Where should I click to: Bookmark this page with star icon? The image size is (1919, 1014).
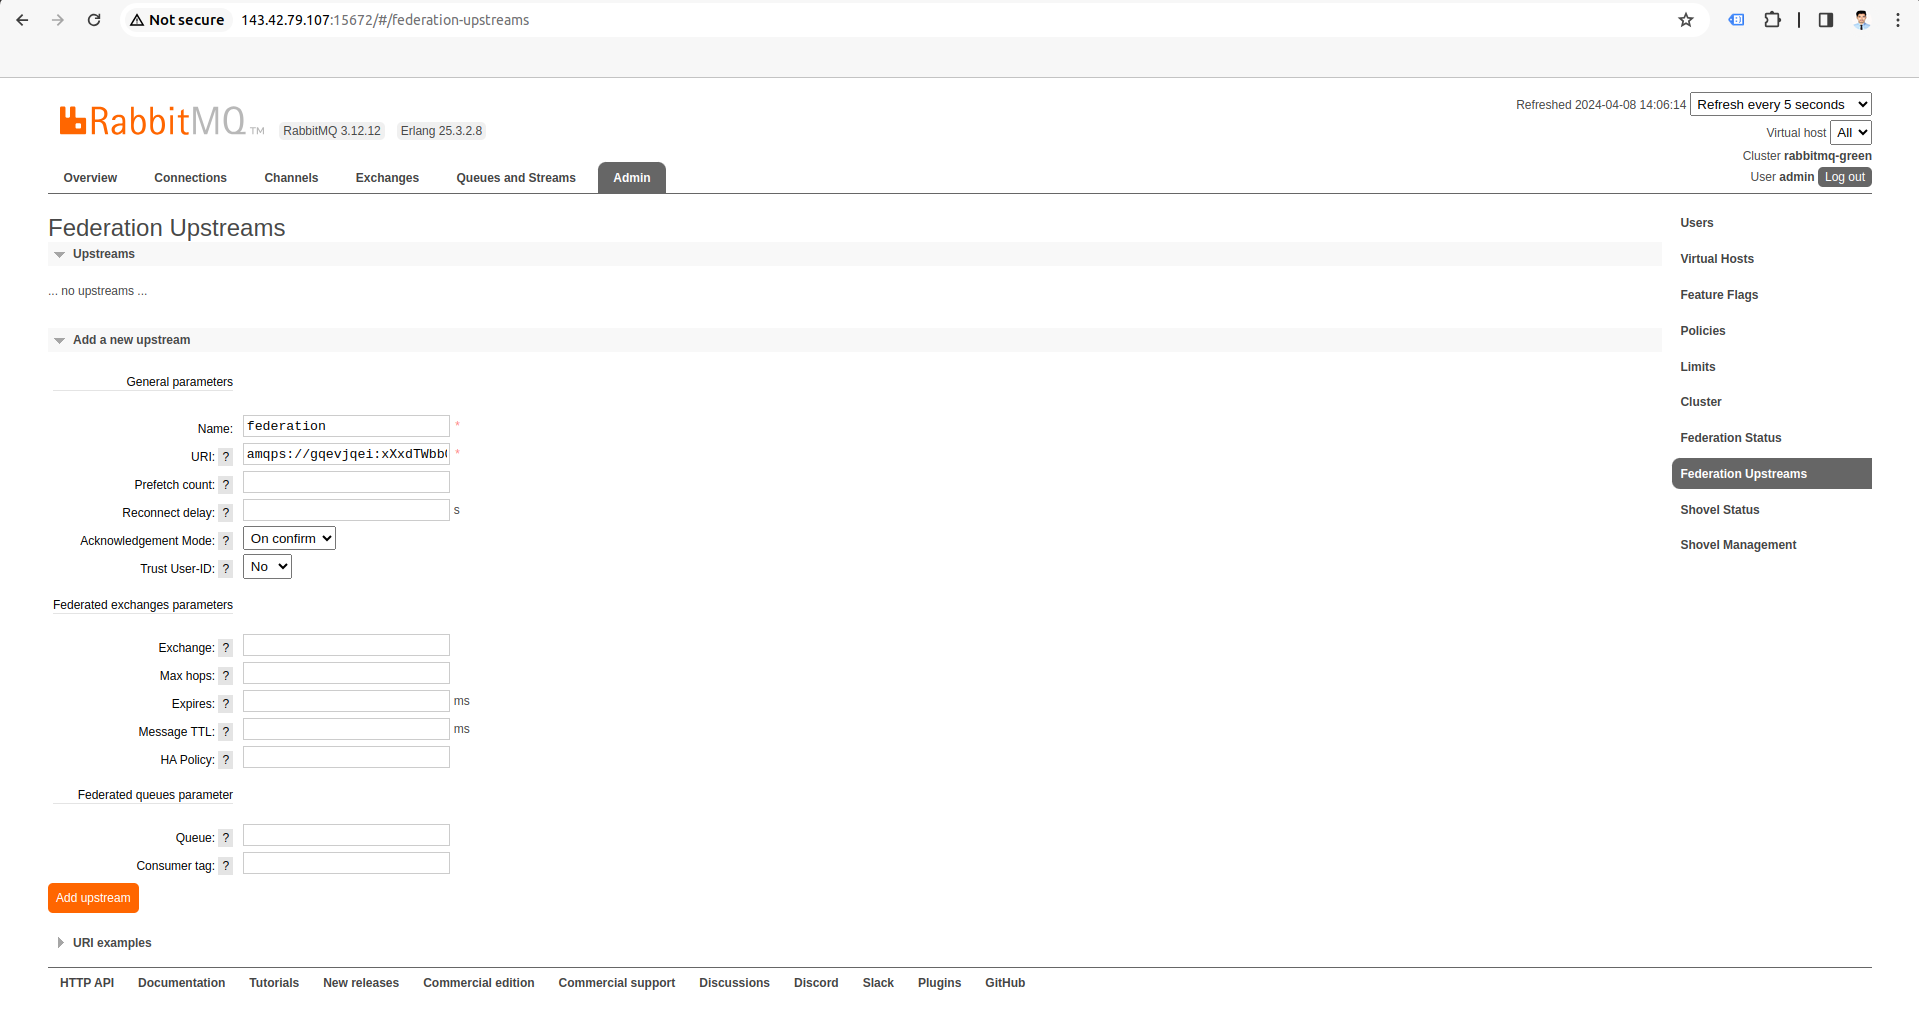pyautogui.click(x=1686, y=20)
